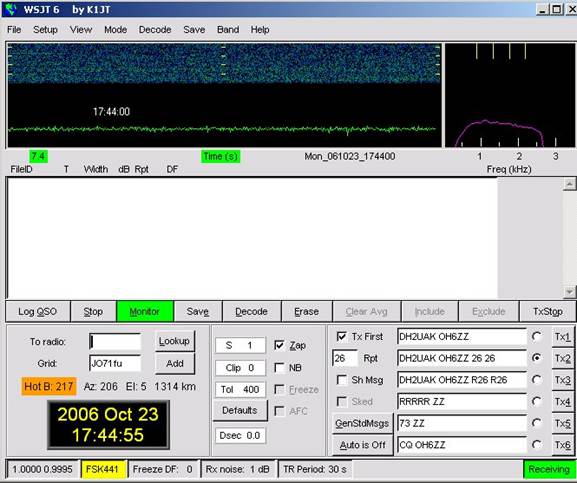
Task: Open the Save menu
Action: coord(194,30)
